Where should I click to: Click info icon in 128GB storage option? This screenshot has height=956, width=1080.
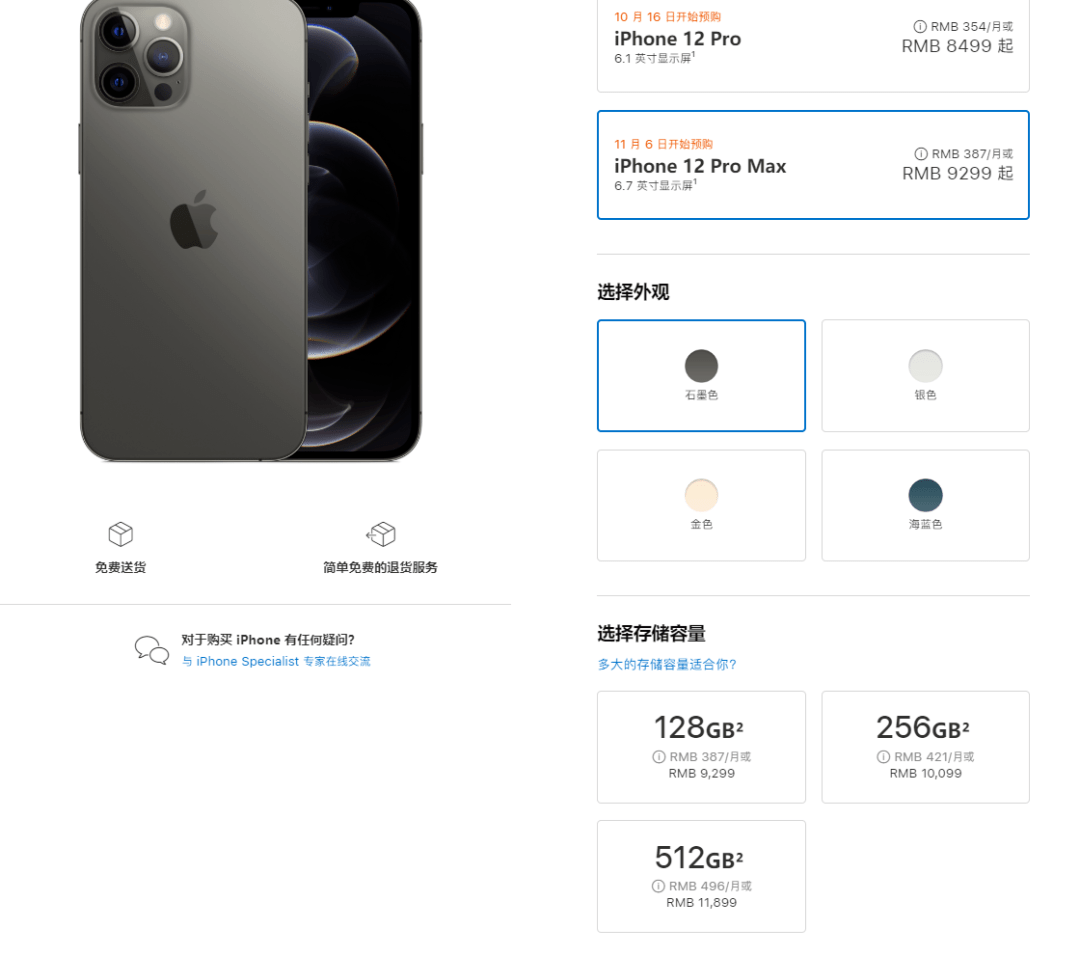click(x=659, y=757)
